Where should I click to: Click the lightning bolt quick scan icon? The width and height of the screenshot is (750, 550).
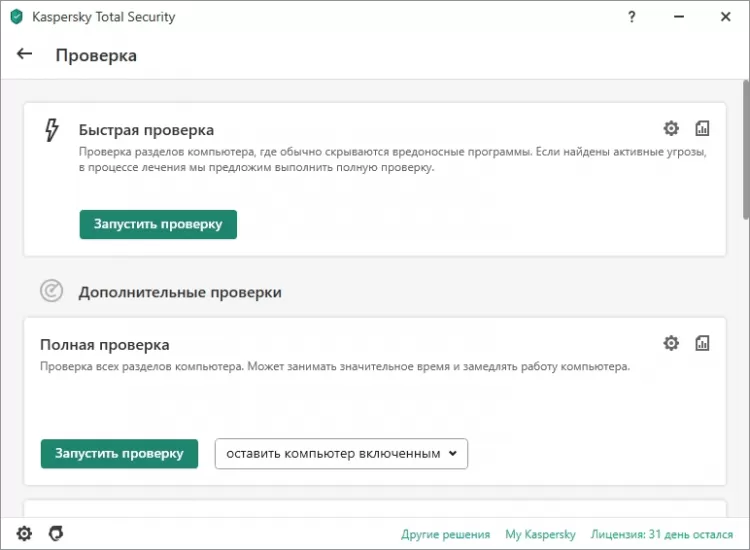tap(52, 130)
